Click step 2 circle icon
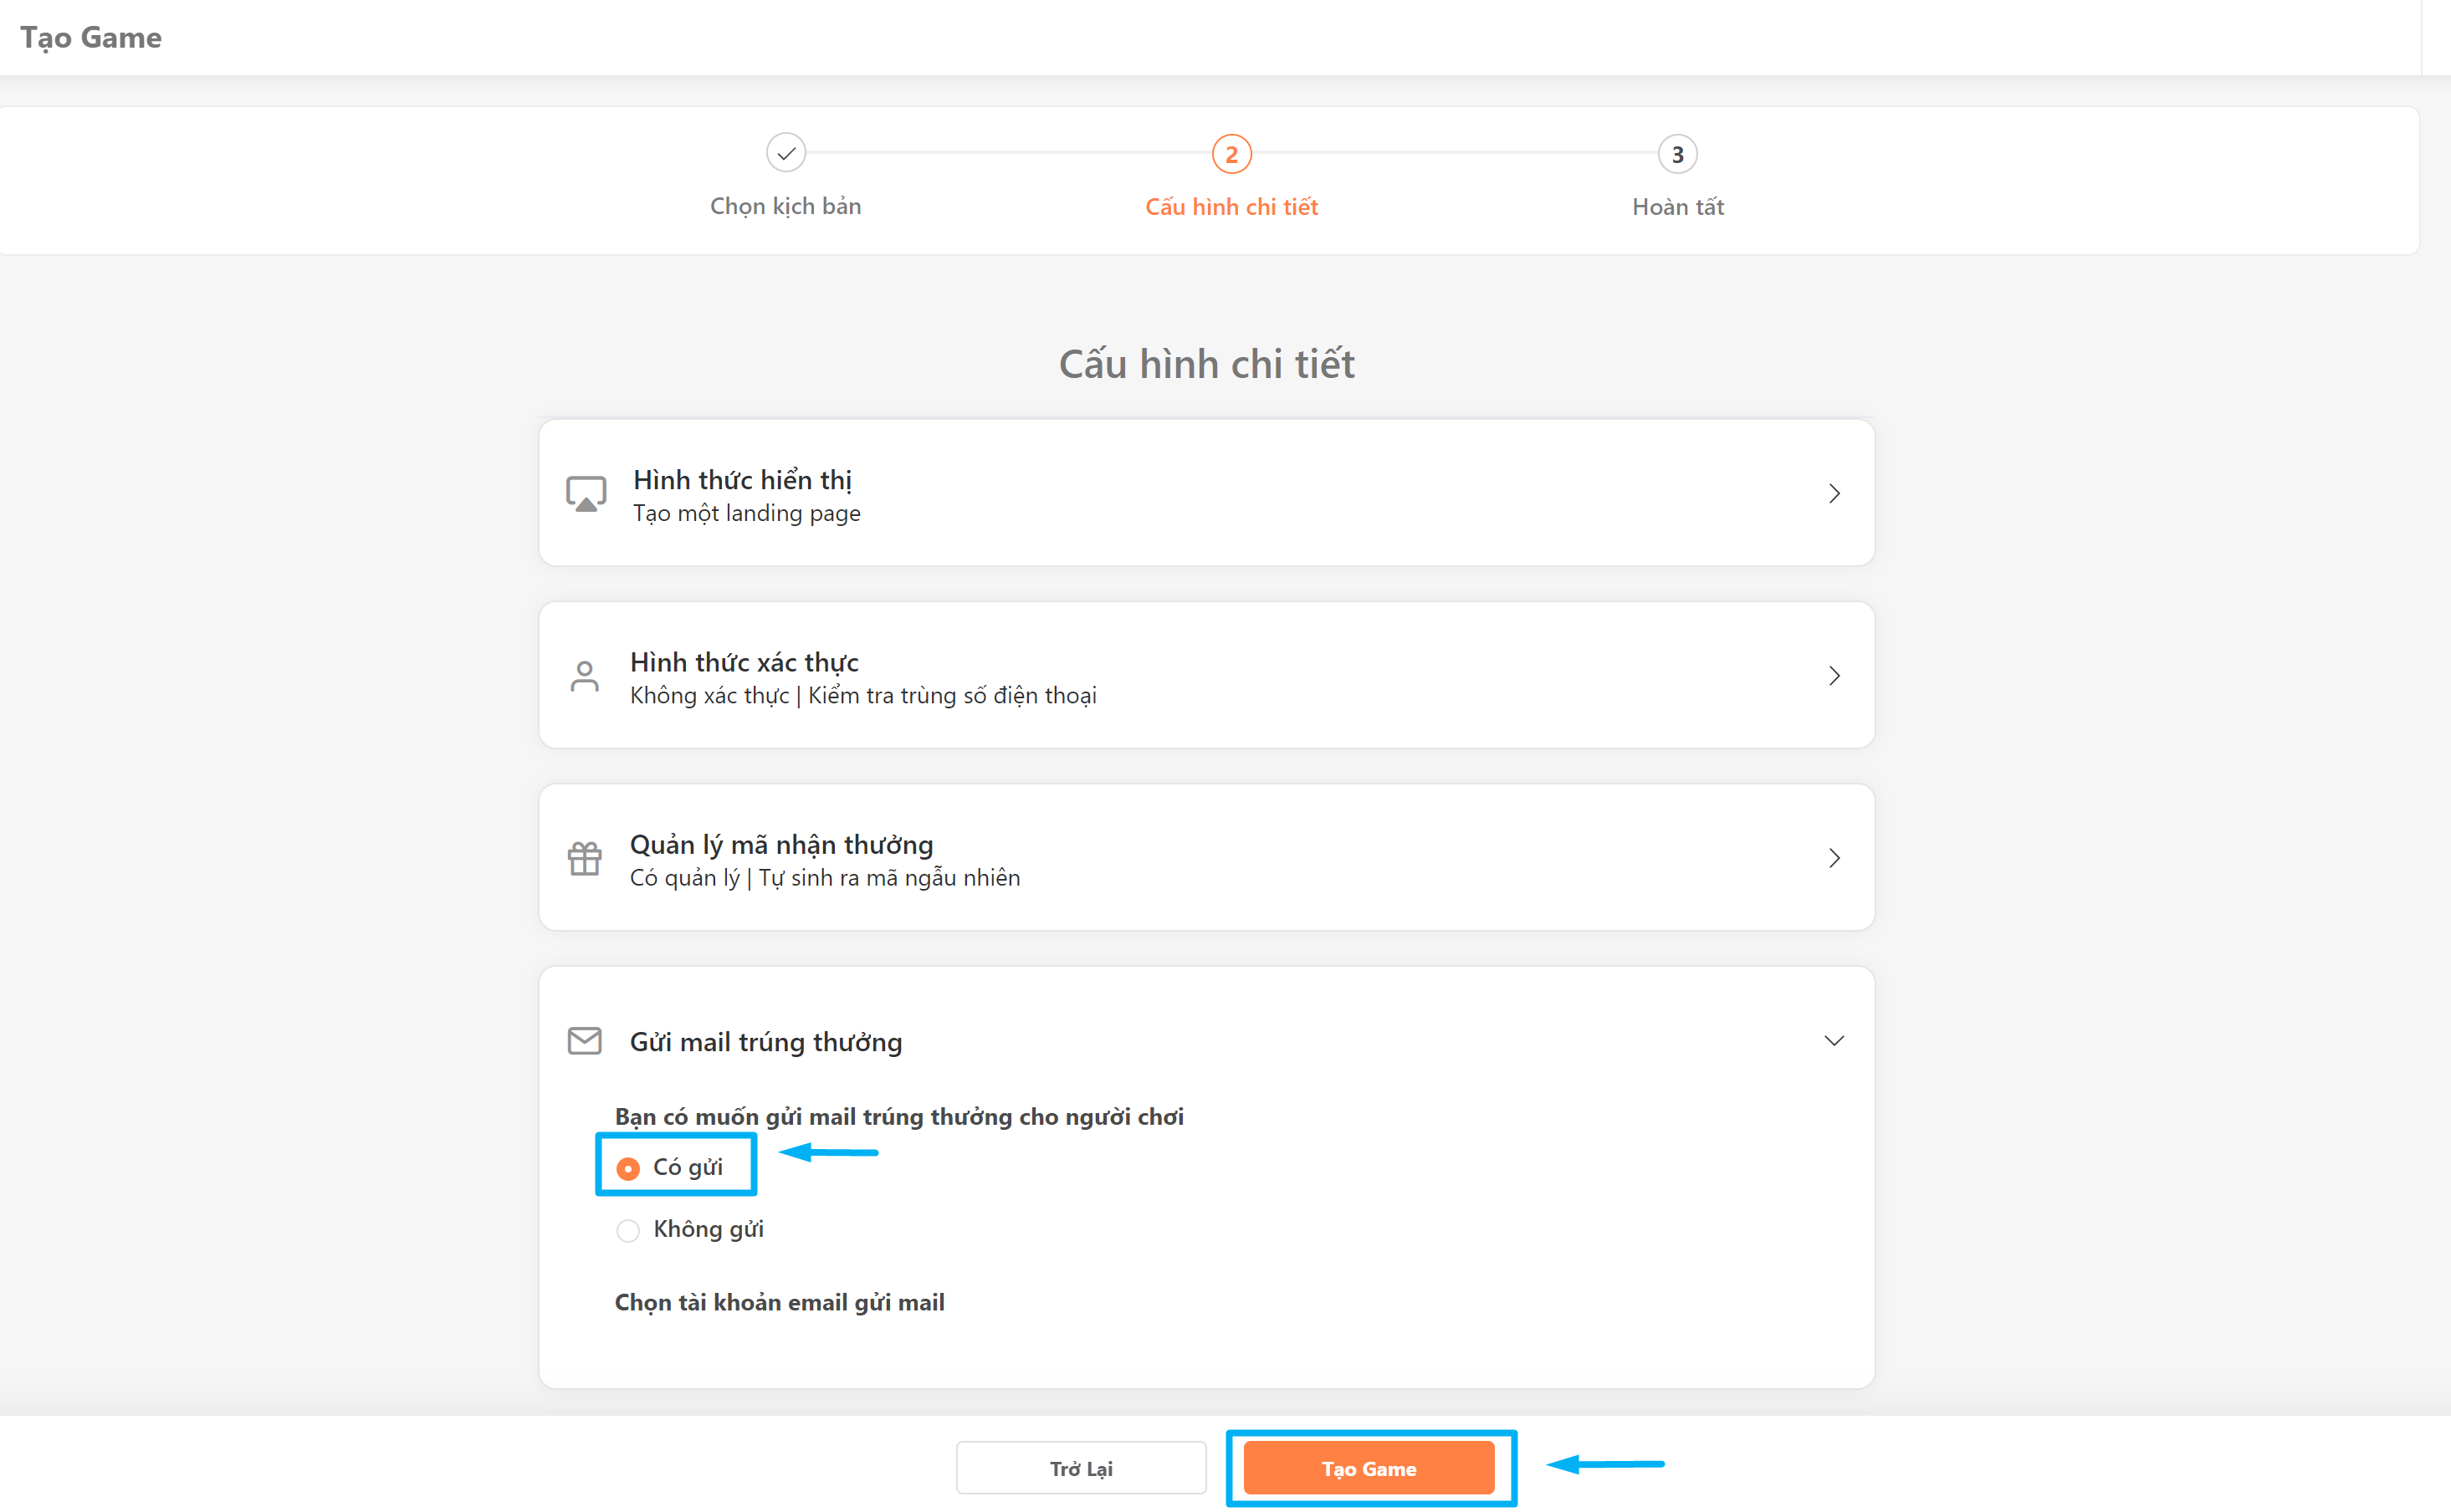 1231,154
